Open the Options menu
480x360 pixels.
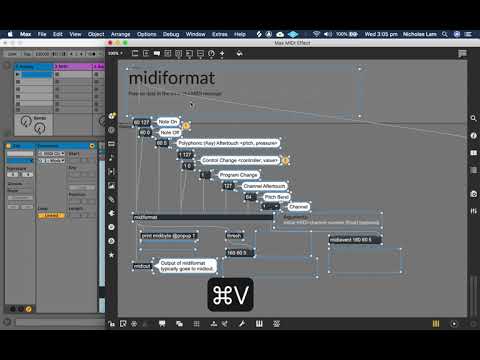coord(147,34)
